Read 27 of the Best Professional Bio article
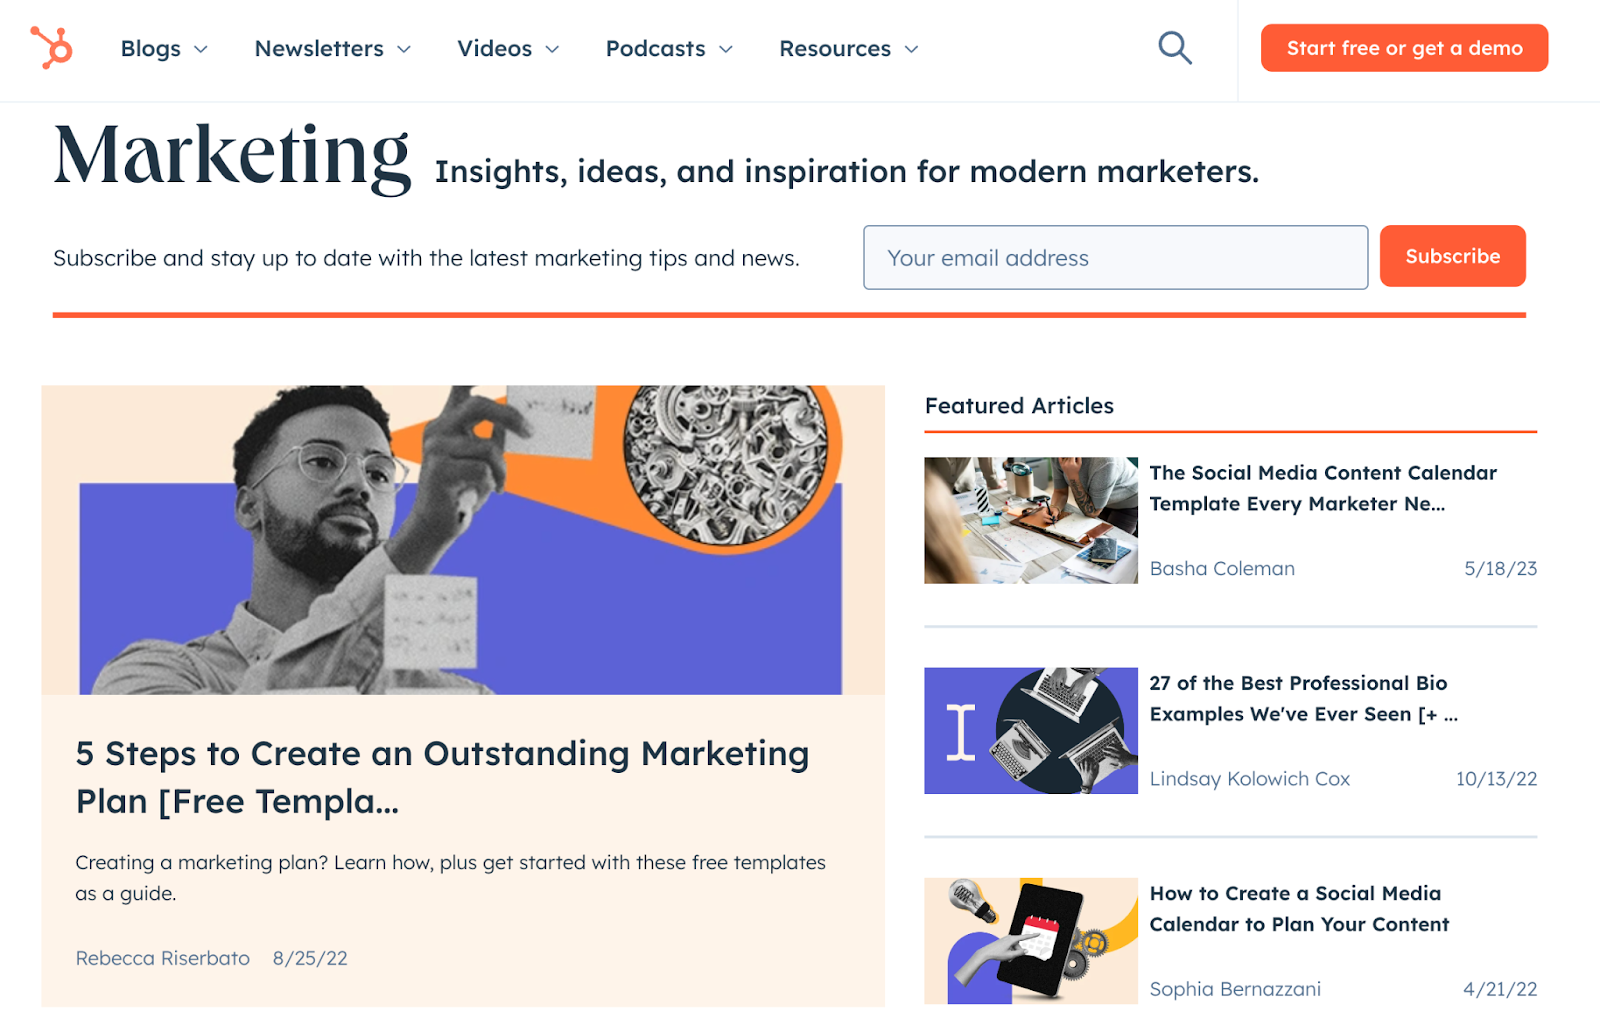Screen dimensions: 1600x1027 1303,698
